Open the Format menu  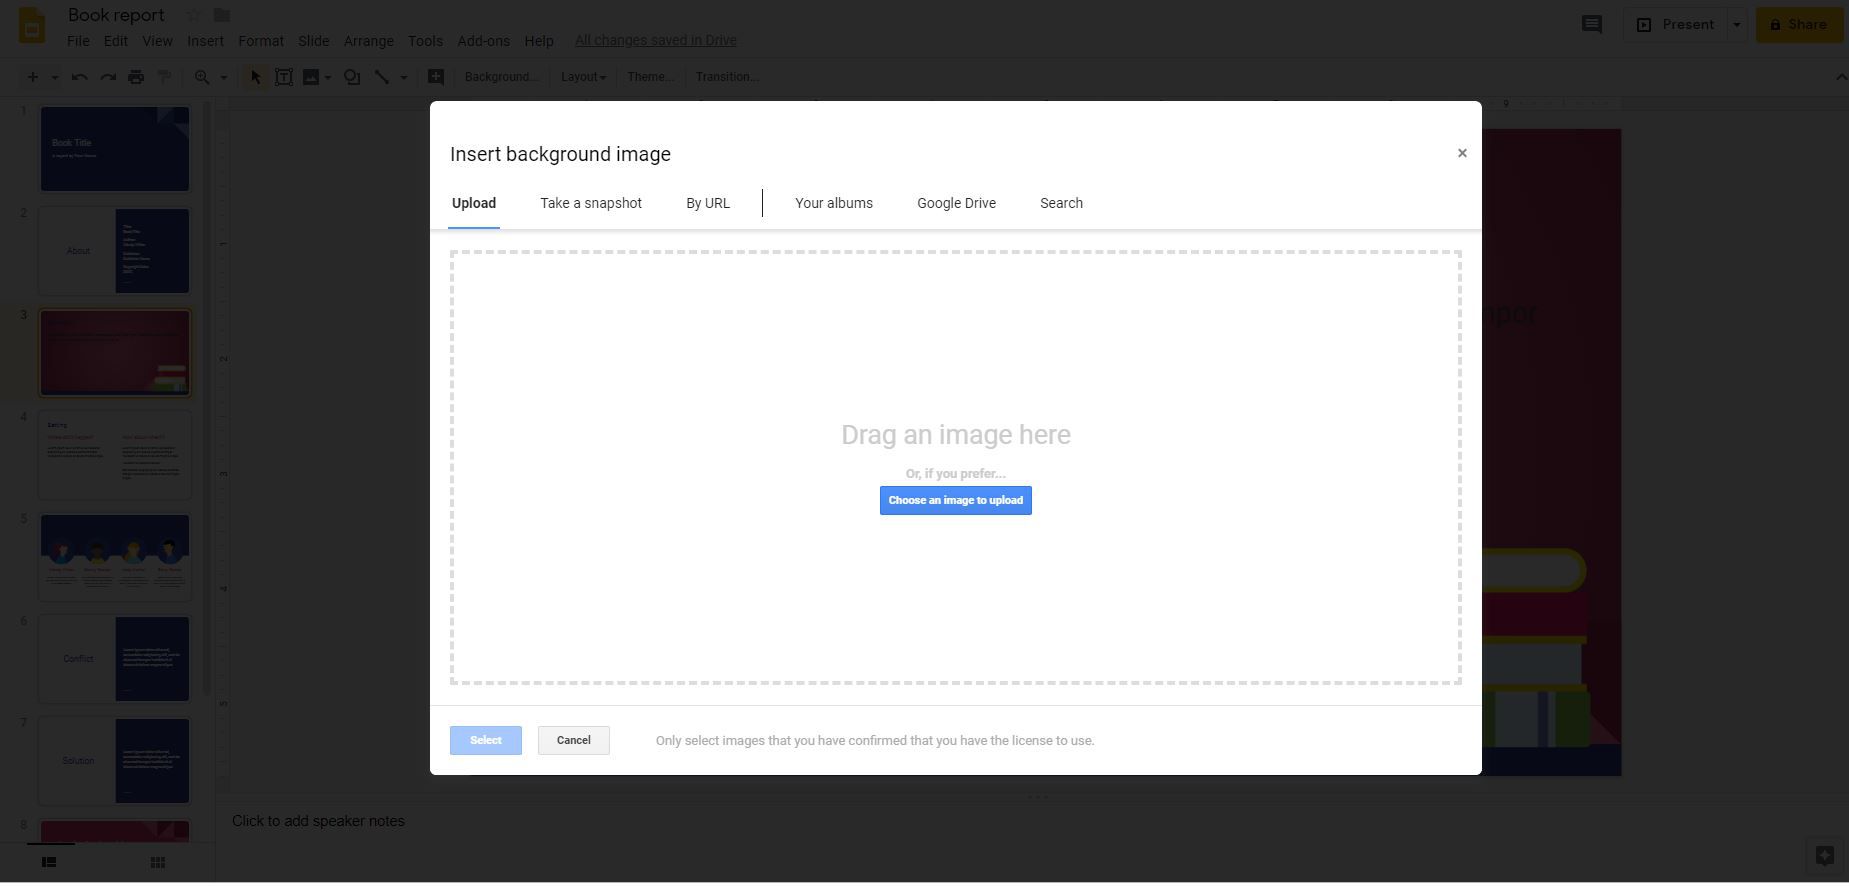tap(261, 41)
